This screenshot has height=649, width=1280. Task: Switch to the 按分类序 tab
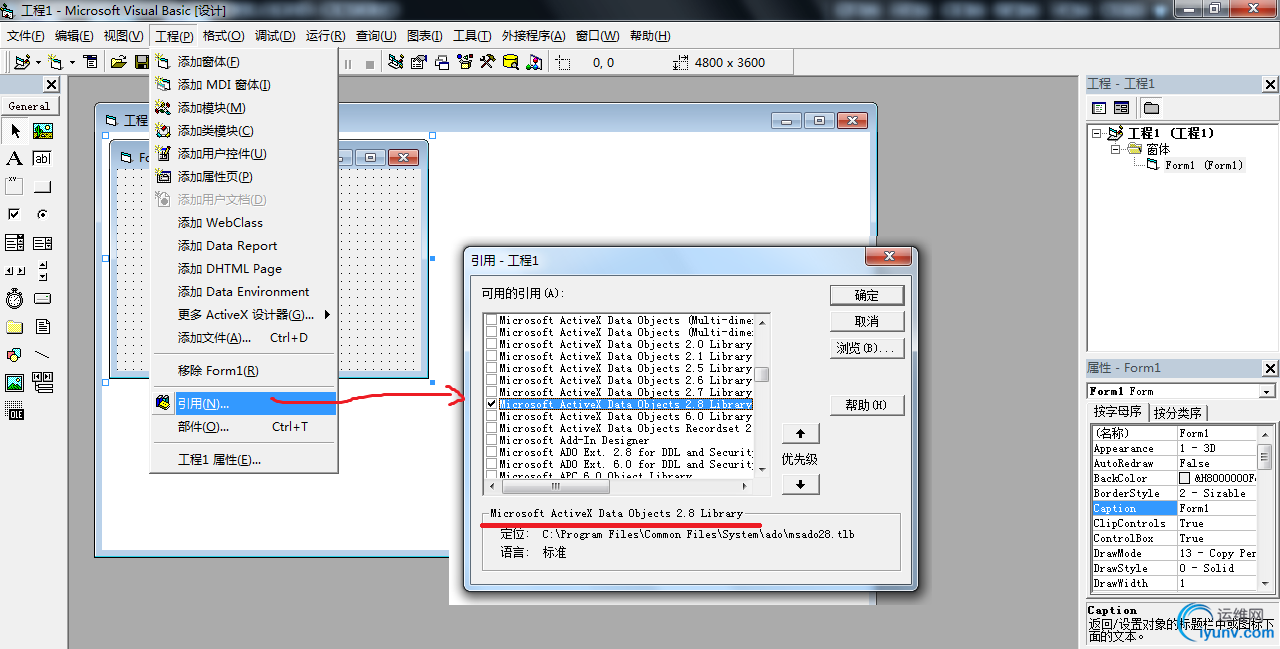coord(1179,412)
